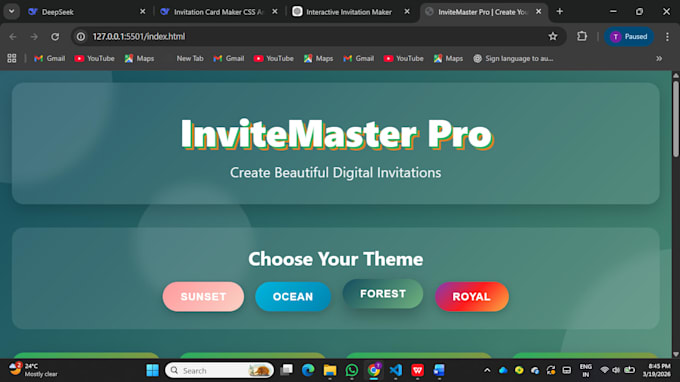The image size is (680, 382).
Task: Select the SUNSET theme button
Action: coord(203,297)
